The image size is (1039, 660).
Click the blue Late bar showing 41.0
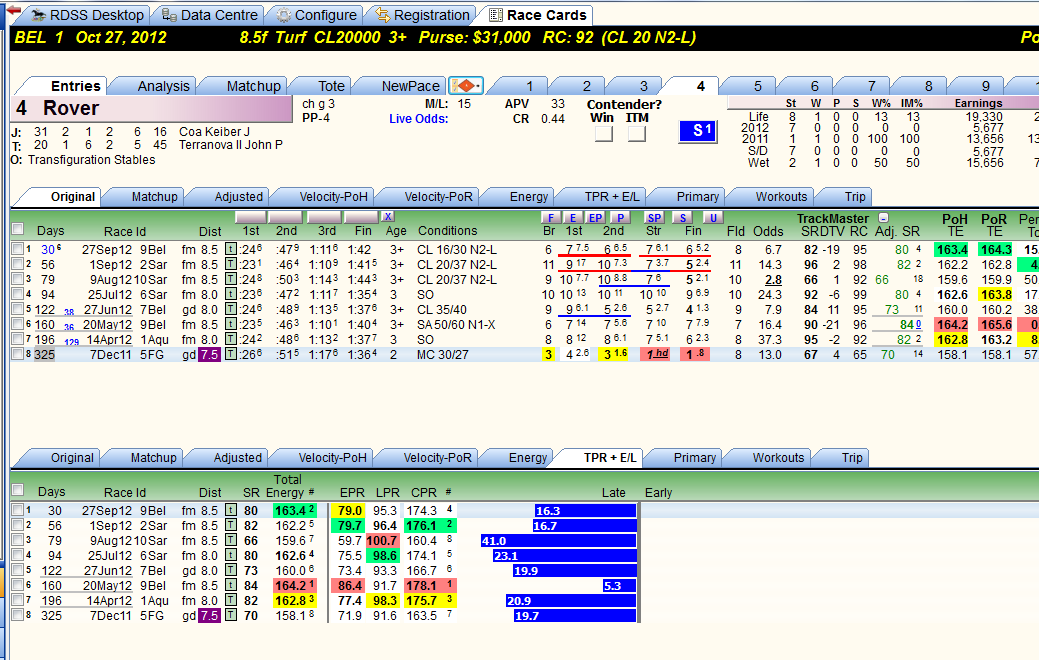pos(559,541)
